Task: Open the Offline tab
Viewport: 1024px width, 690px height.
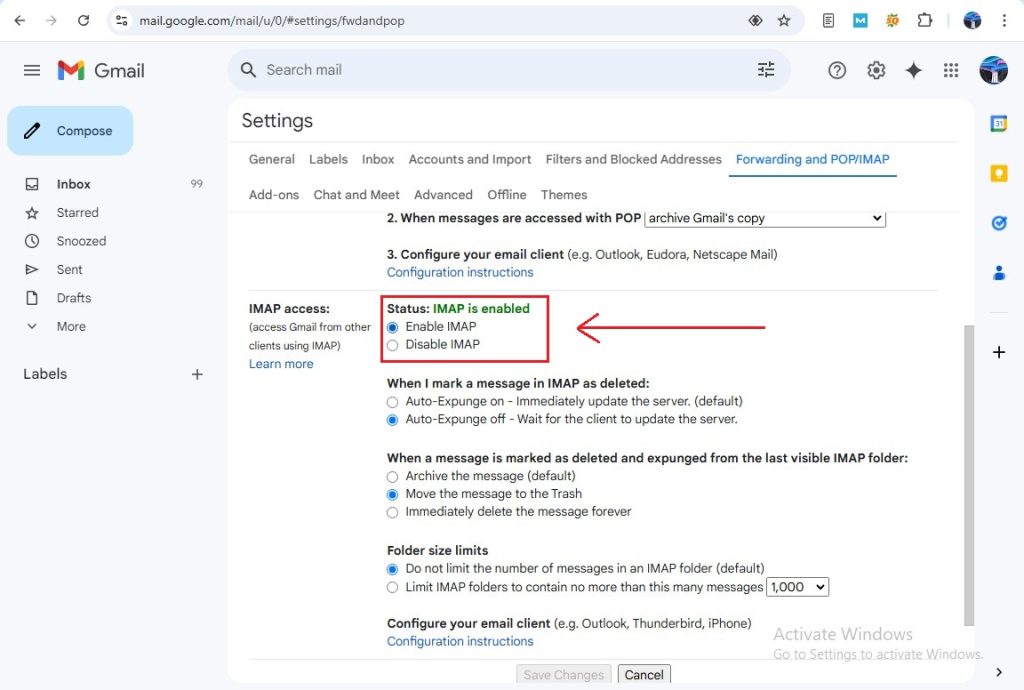Action: (x=507, y=195)
